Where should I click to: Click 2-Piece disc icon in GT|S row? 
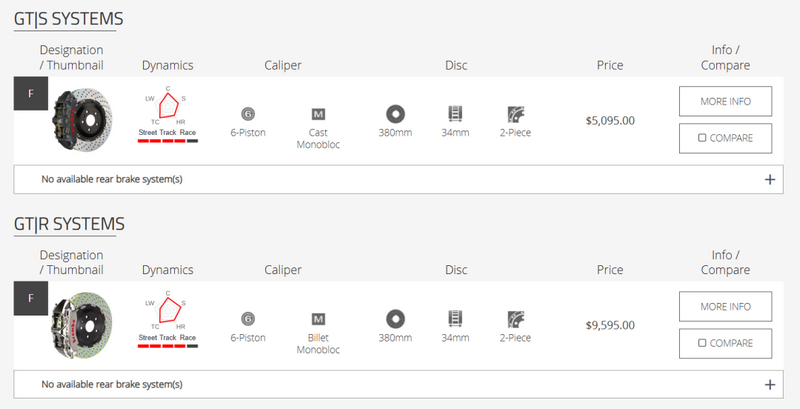pos(516,113)
